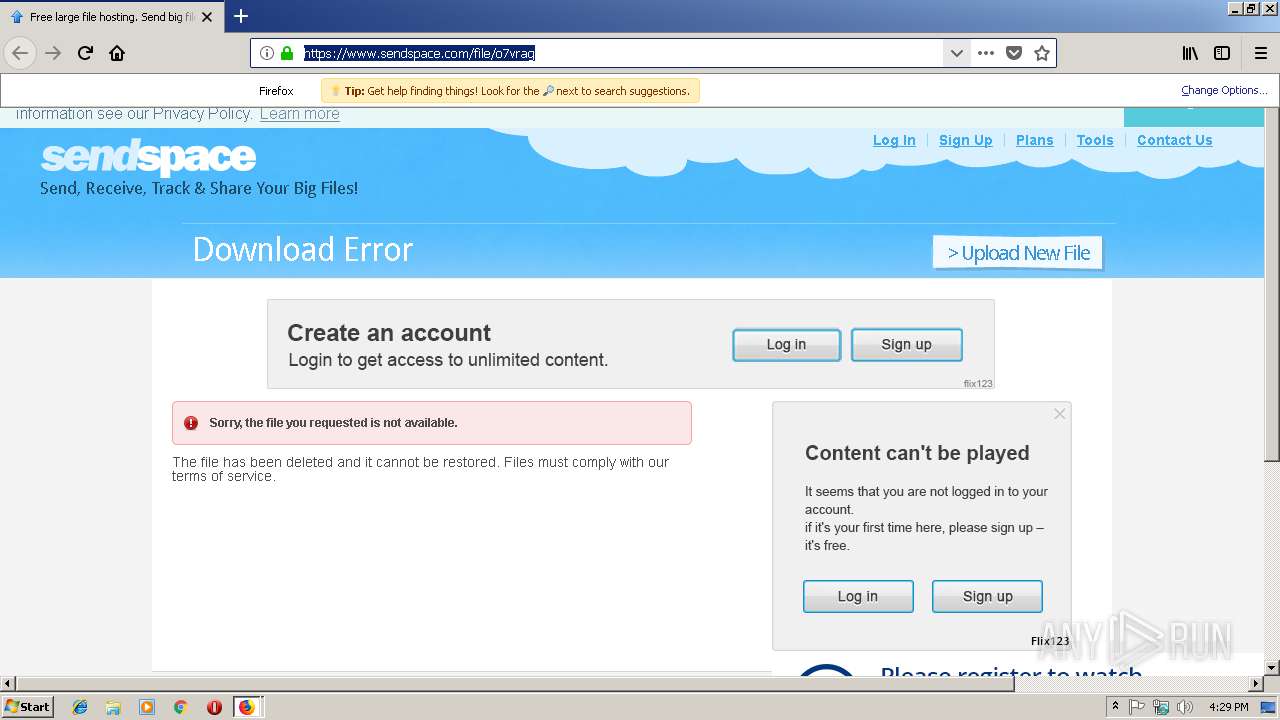The image size is (1280, 720).
Task: Launch Internet Explorer from the taskbar
Action: 80,707
